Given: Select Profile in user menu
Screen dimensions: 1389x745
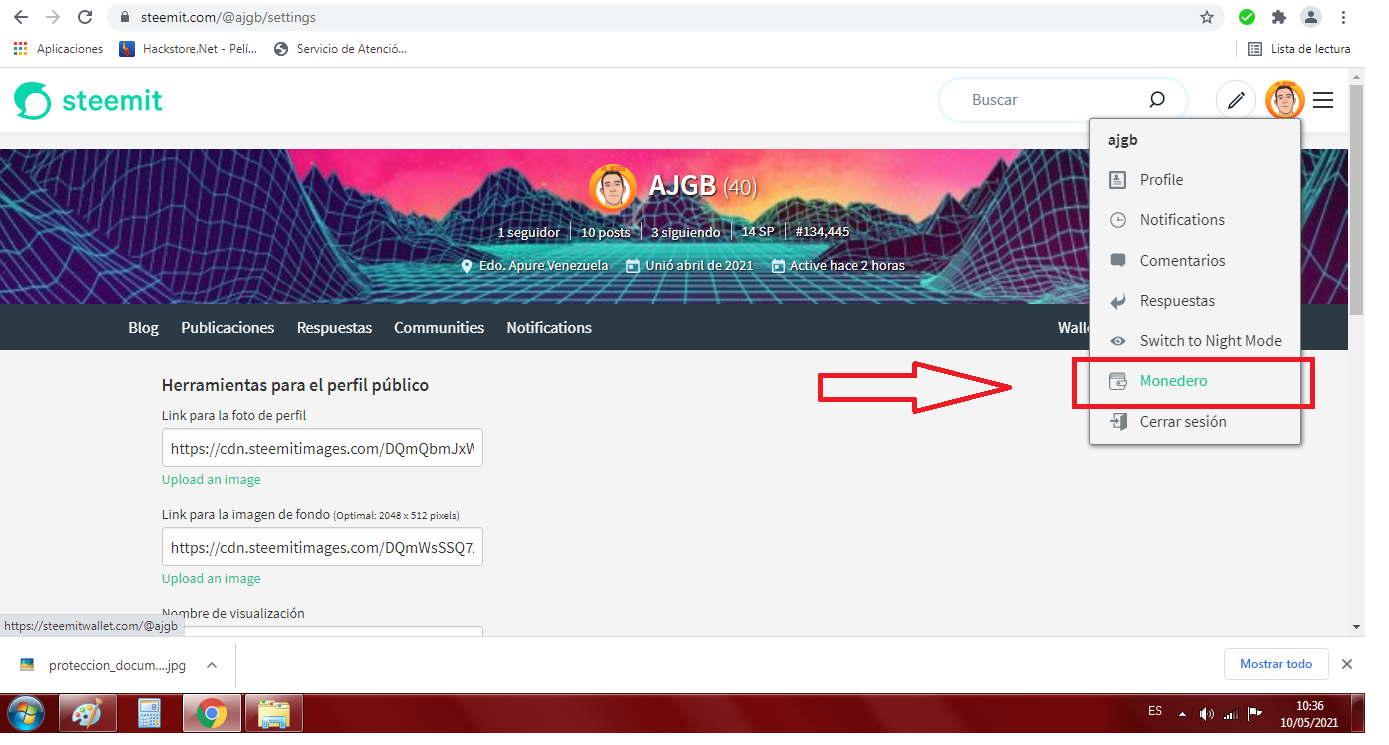Looking at the screenshot, I should 1195,180.
